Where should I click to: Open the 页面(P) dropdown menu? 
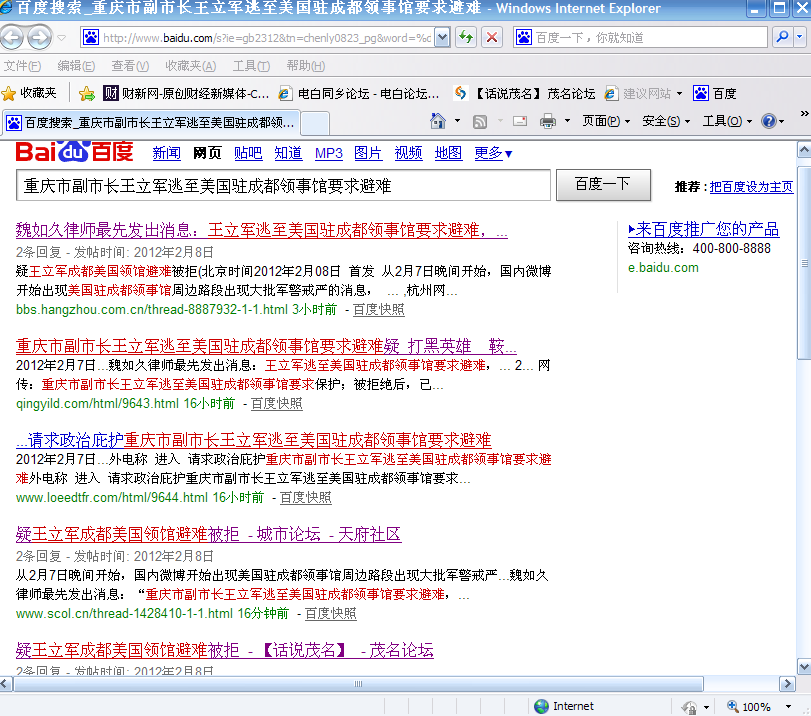pos(606,121)
